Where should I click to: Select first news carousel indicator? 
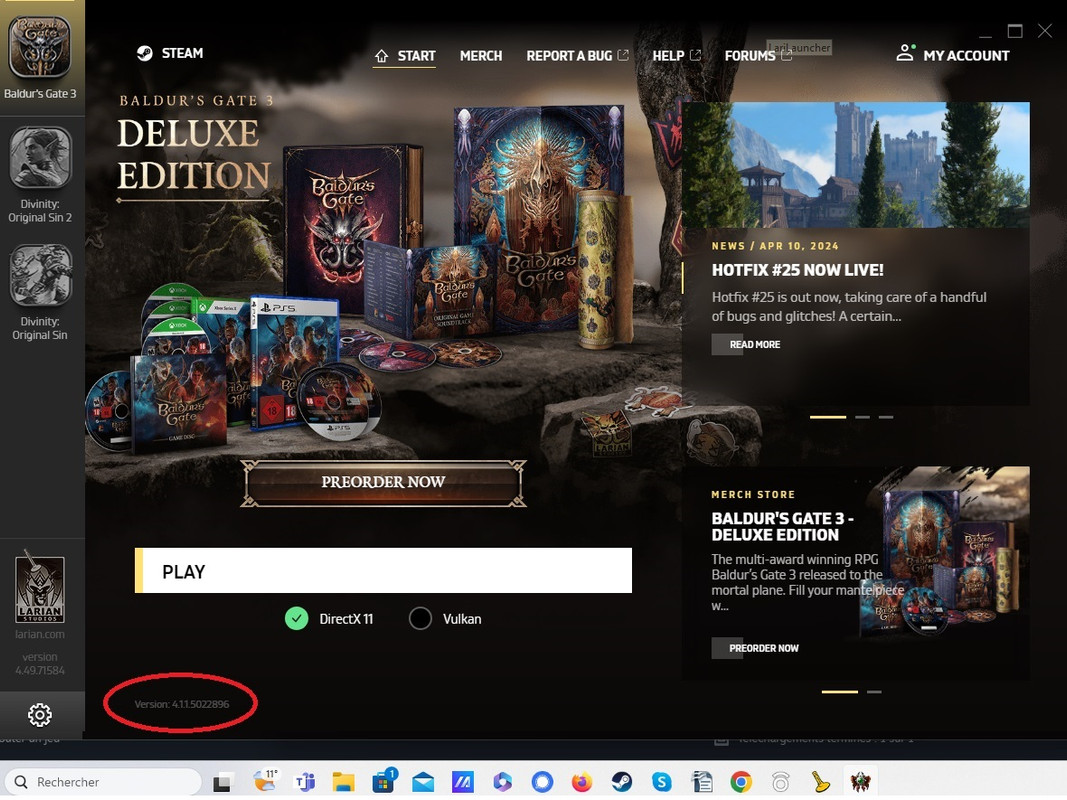827,417
